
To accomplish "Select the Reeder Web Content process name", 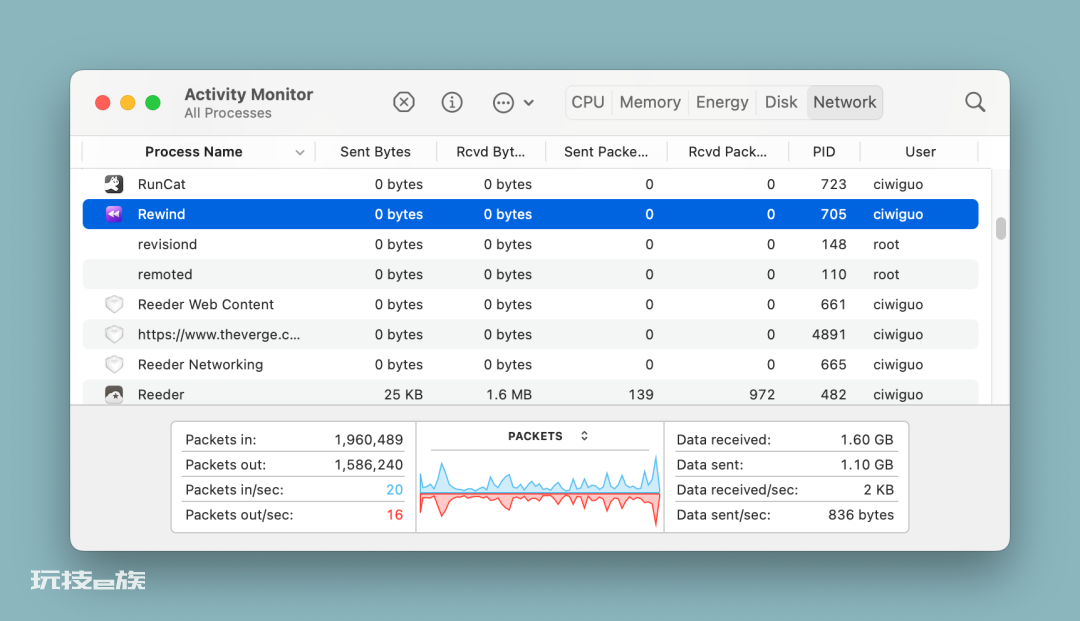I will [205, 304].
